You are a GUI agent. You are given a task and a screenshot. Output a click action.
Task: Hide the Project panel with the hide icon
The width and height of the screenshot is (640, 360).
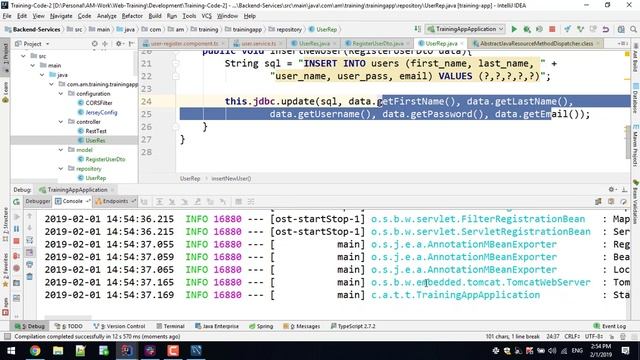[x=131, y=44]
